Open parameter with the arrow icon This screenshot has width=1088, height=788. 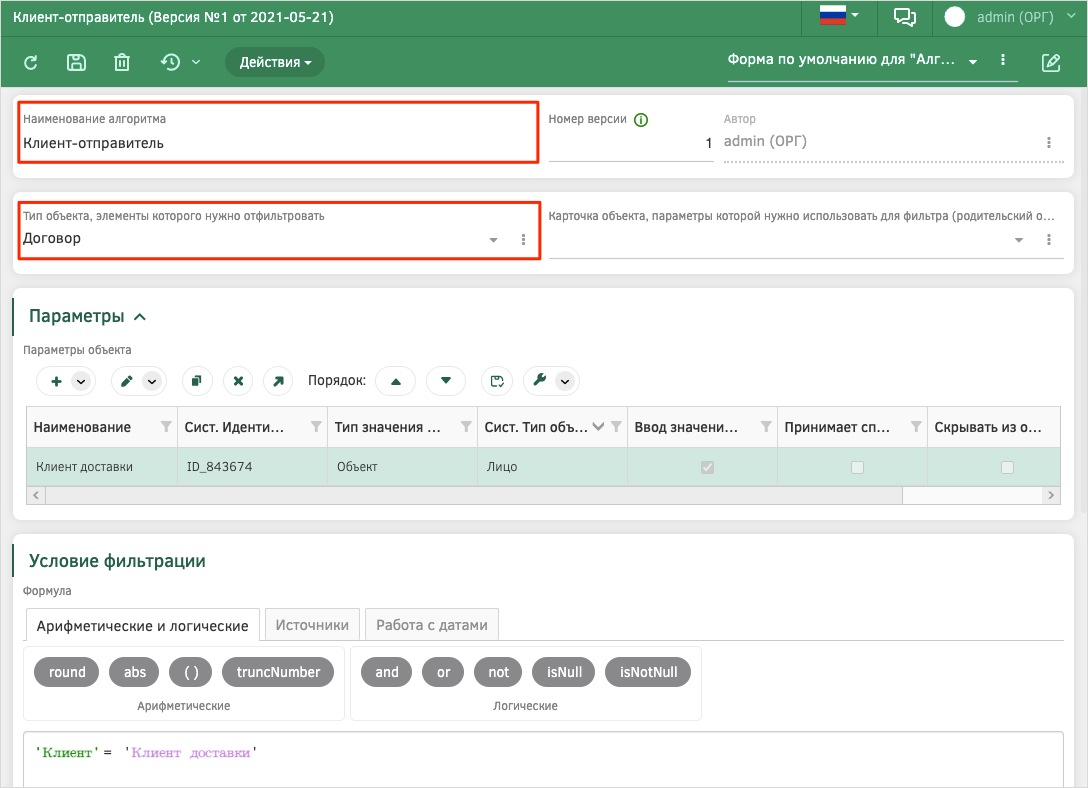[278, 381]
